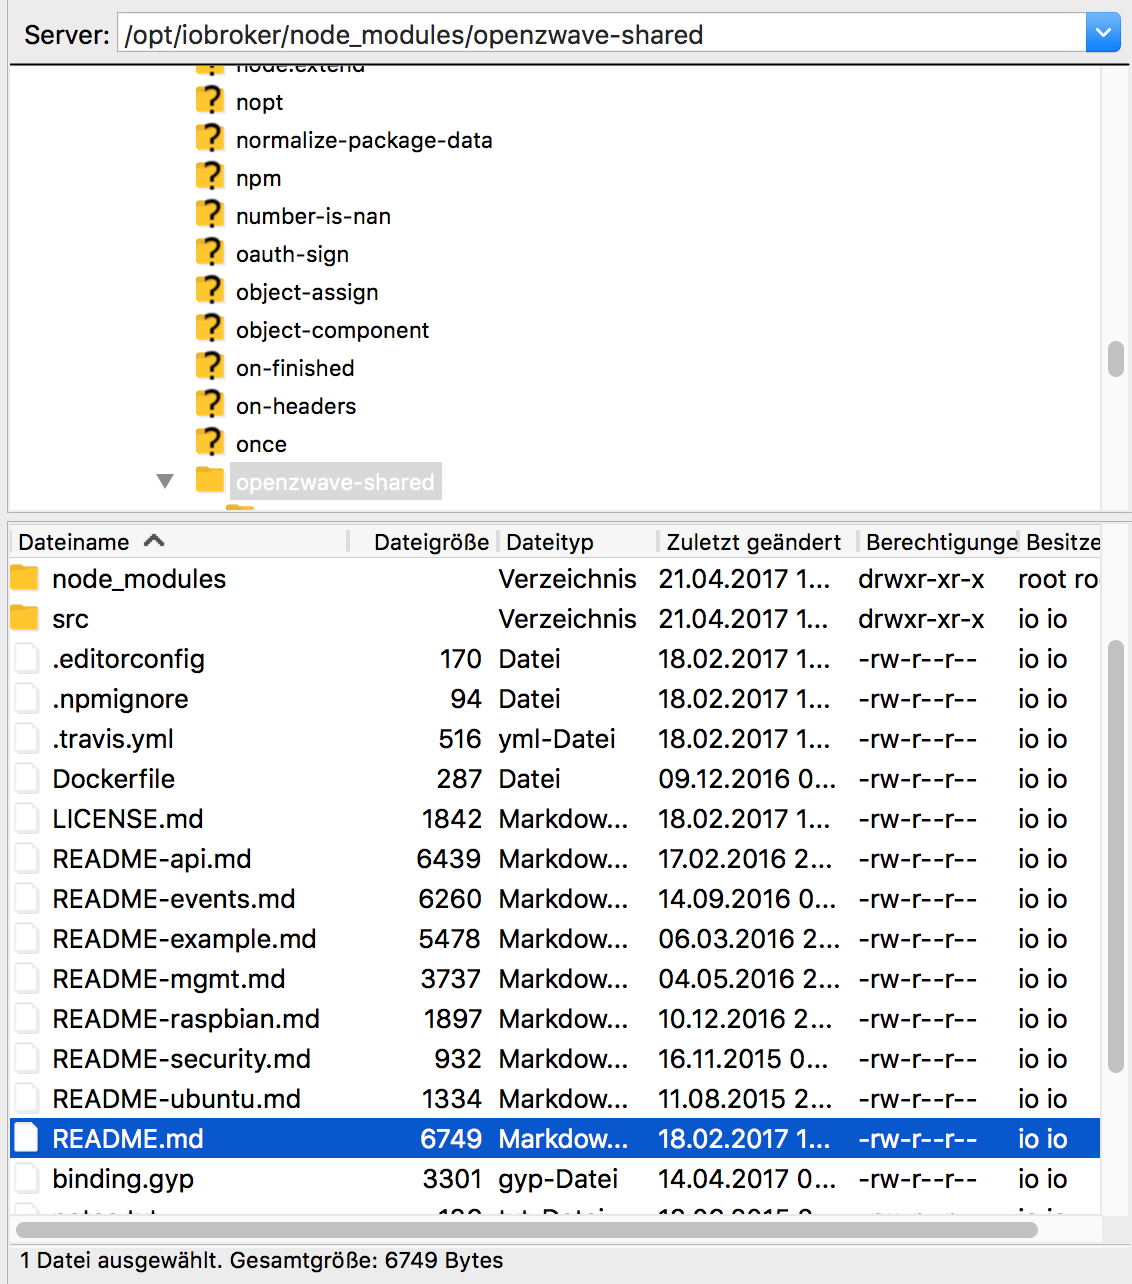The width and height of the screenshot is (1132, 1284).
Task: Click the question-mark icon beside oauth-sign
Action: 210,253
